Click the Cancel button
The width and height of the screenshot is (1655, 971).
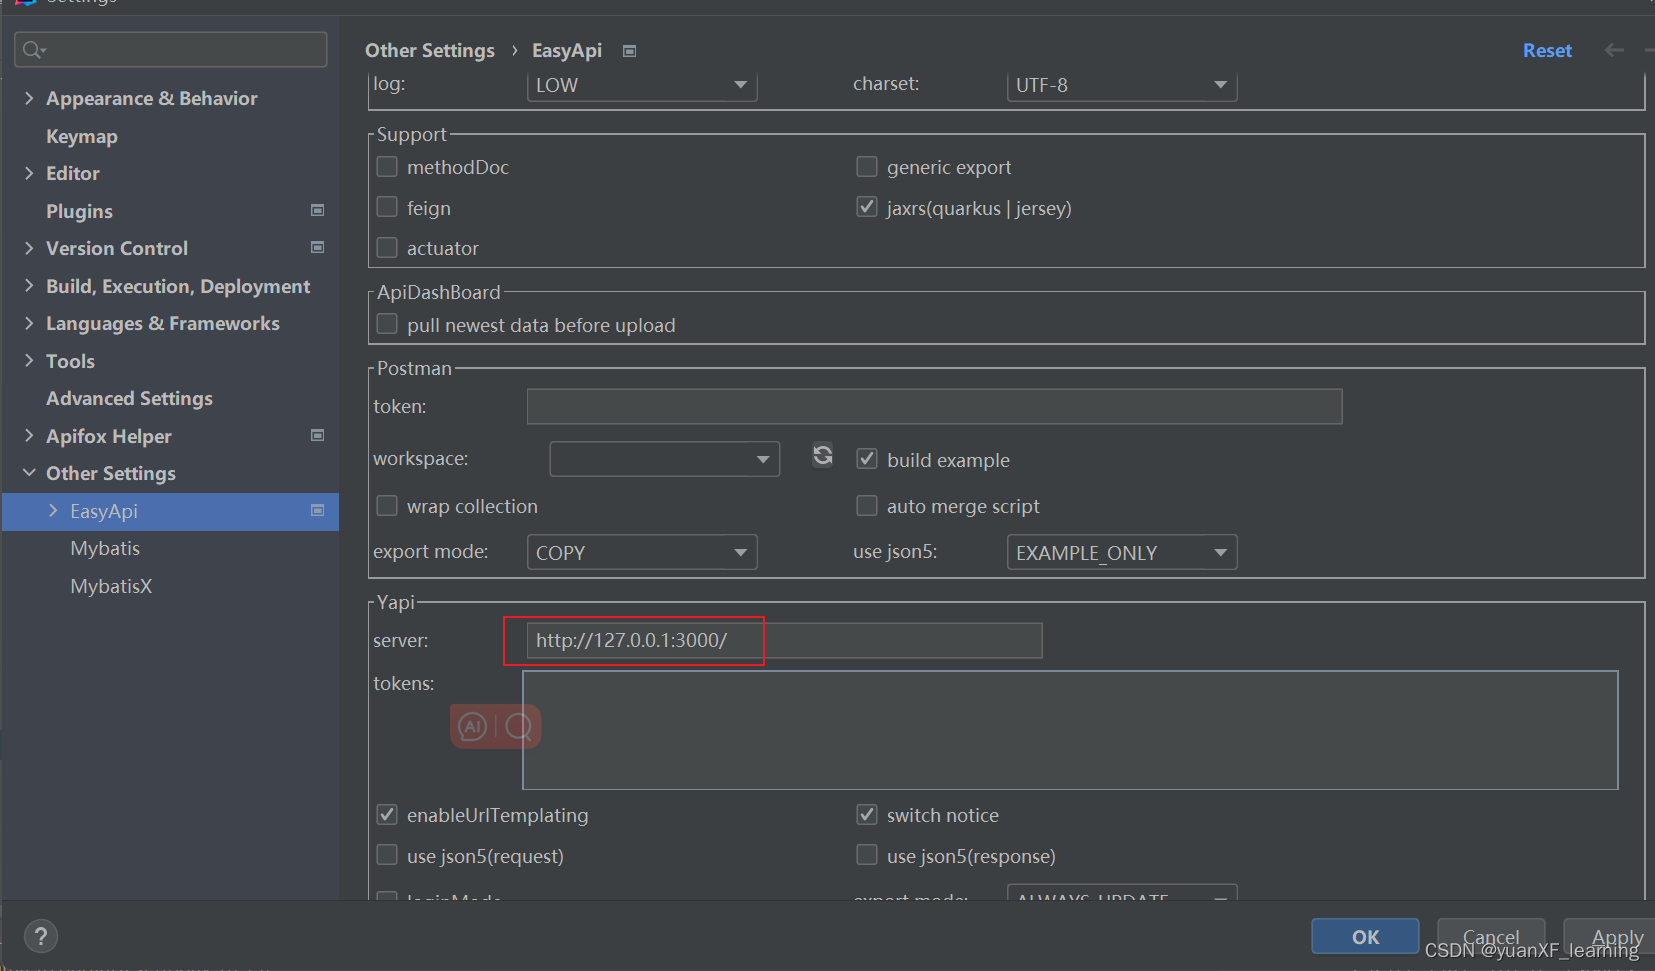(x=1491, y=937)
